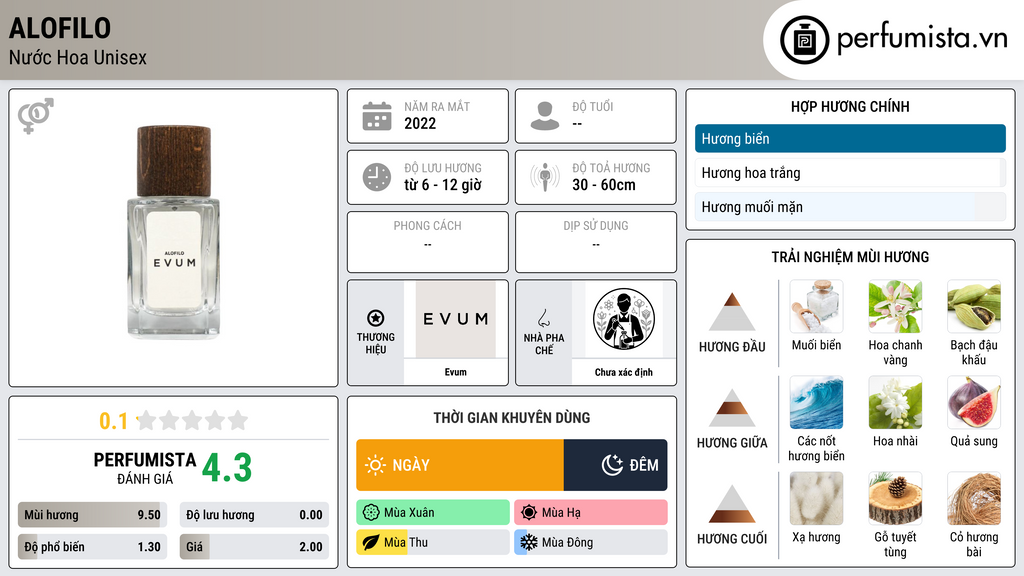Click the moon icon in Đêm bar
The image size is (1024, 576).
(612, 465)
